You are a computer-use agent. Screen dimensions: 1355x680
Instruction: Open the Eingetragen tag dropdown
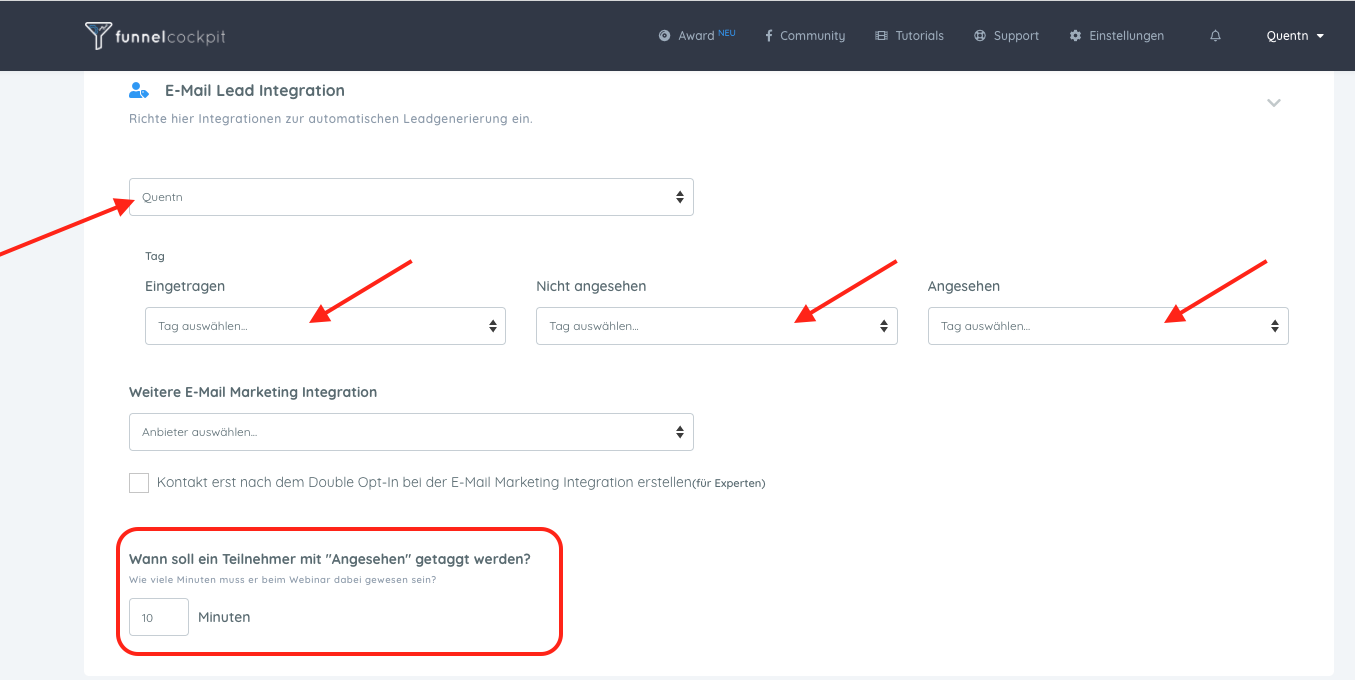coord(325,326)
